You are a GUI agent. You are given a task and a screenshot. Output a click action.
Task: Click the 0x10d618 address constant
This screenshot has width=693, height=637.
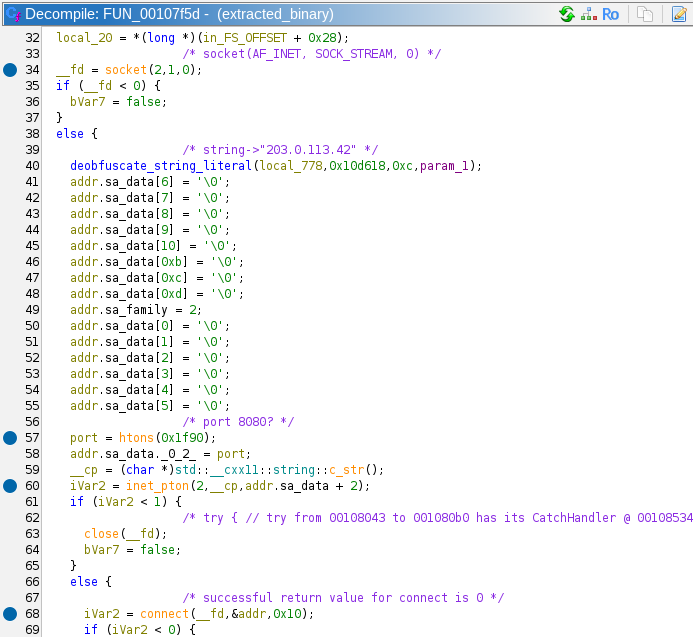click(357, 166)
